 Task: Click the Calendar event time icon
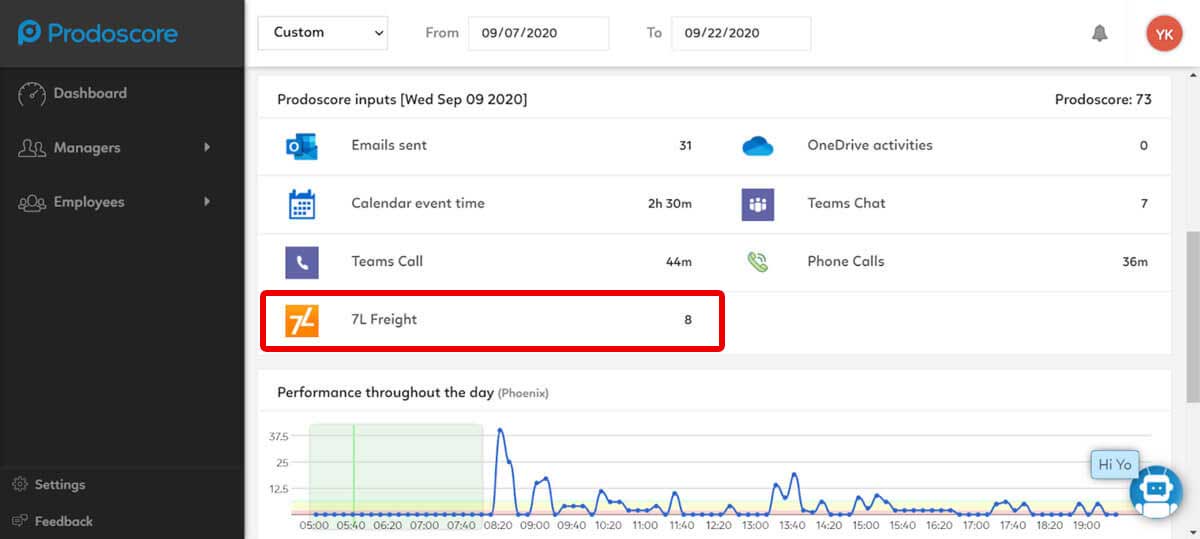[x=301, y=204]
